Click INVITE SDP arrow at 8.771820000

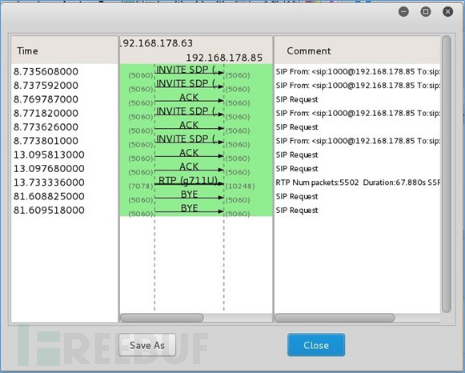(x=189, y=112)
